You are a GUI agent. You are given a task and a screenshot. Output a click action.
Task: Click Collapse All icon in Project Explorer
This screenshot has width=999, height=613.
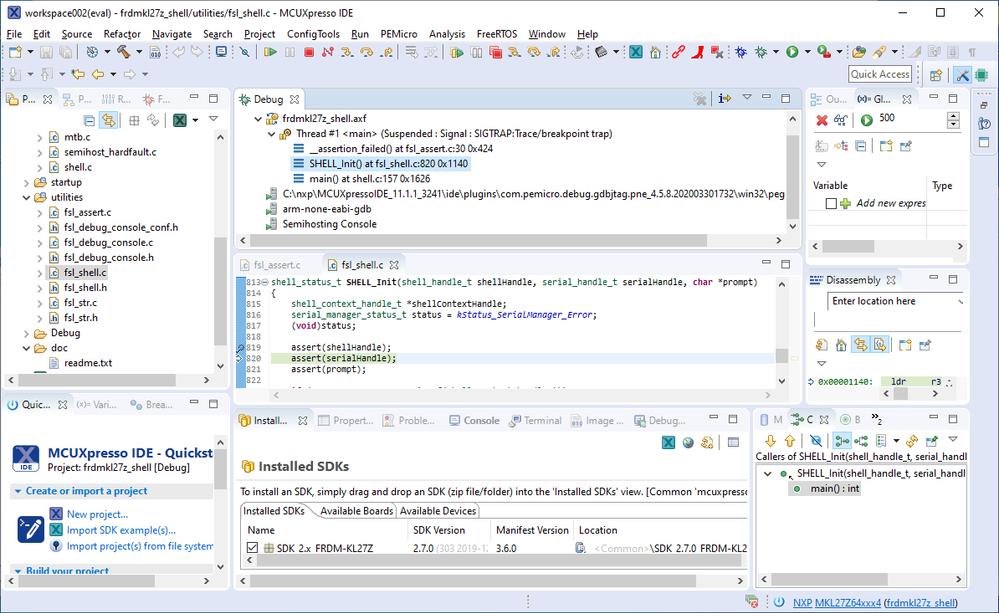coord(89,120)
